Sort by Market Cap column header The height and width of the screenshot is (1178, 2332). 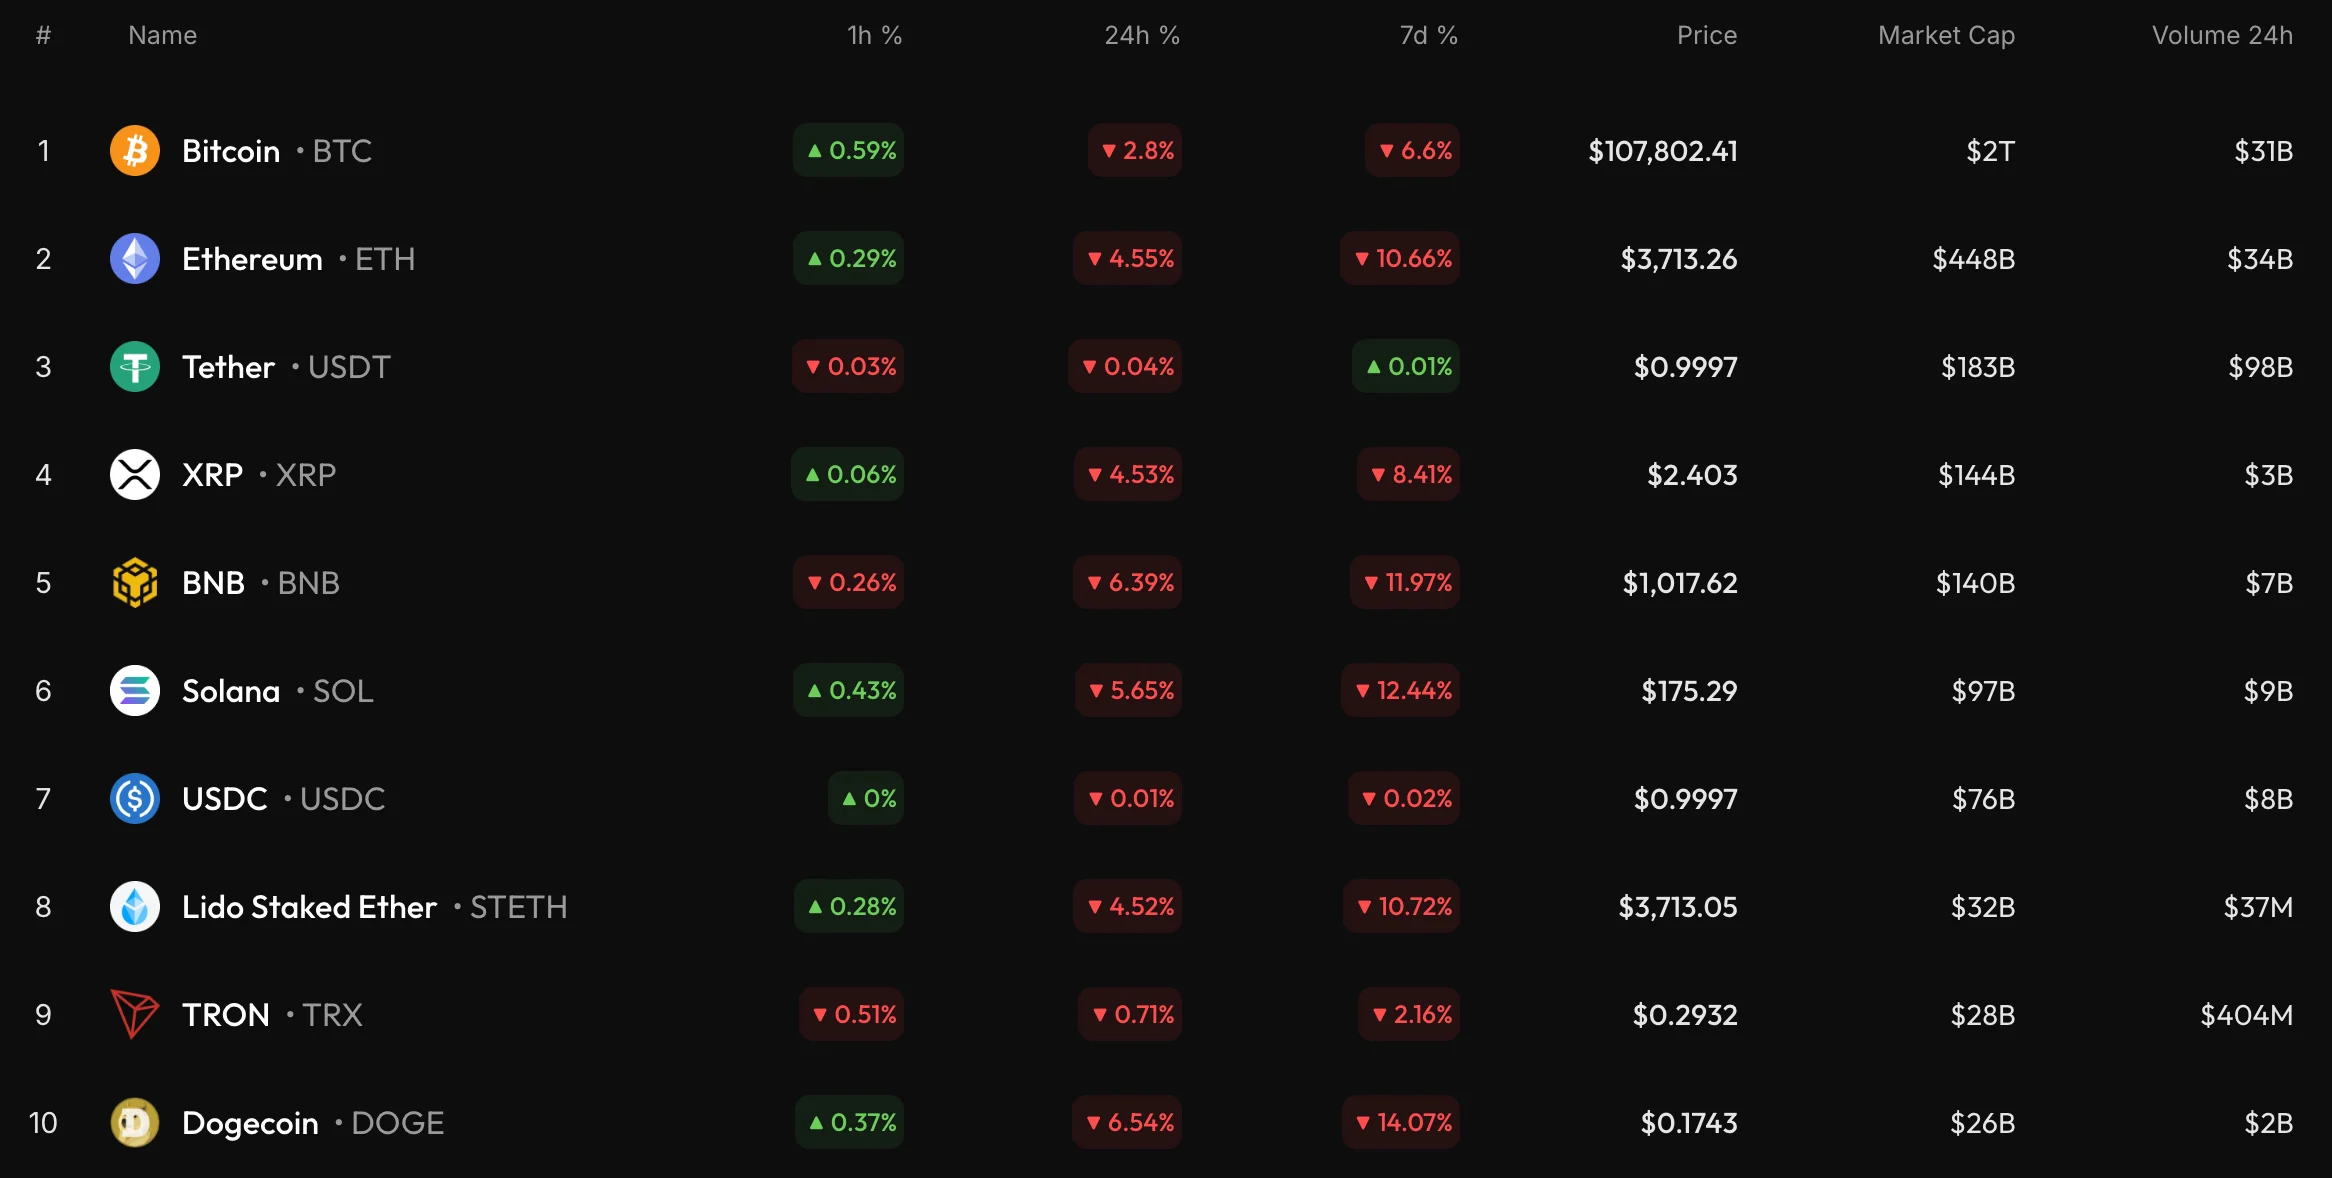(x=1946, y=36)
